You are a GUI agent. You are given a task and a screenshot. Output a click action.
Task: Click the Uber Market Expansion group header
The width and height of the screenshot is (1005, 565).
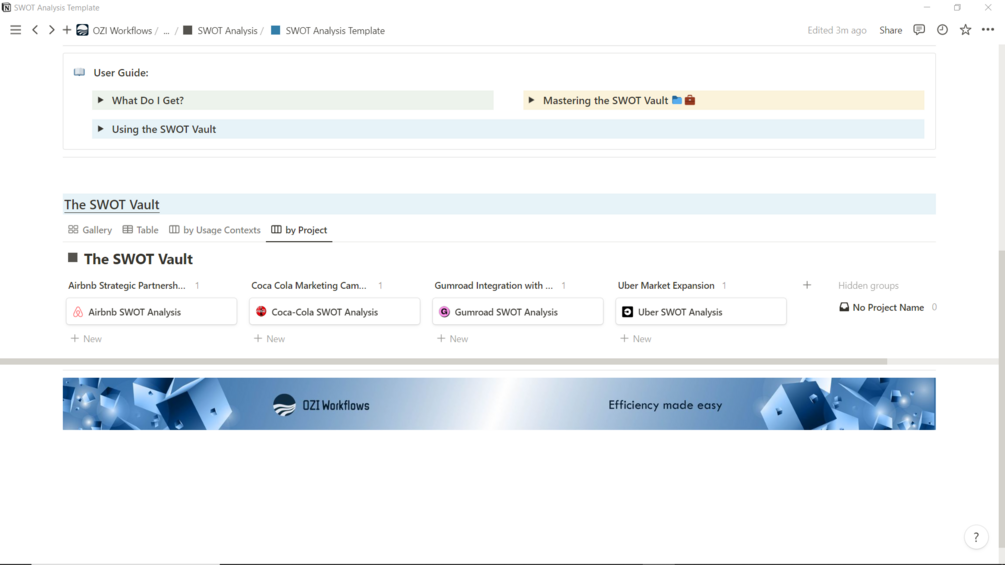point(666,285)
